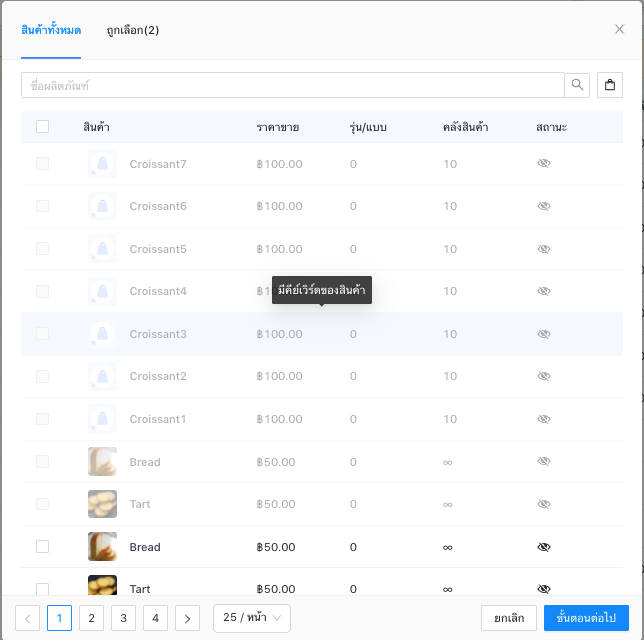Click the ราคาขาย column header
Viewport: 644px width, 640px height.
pos(278,127)
